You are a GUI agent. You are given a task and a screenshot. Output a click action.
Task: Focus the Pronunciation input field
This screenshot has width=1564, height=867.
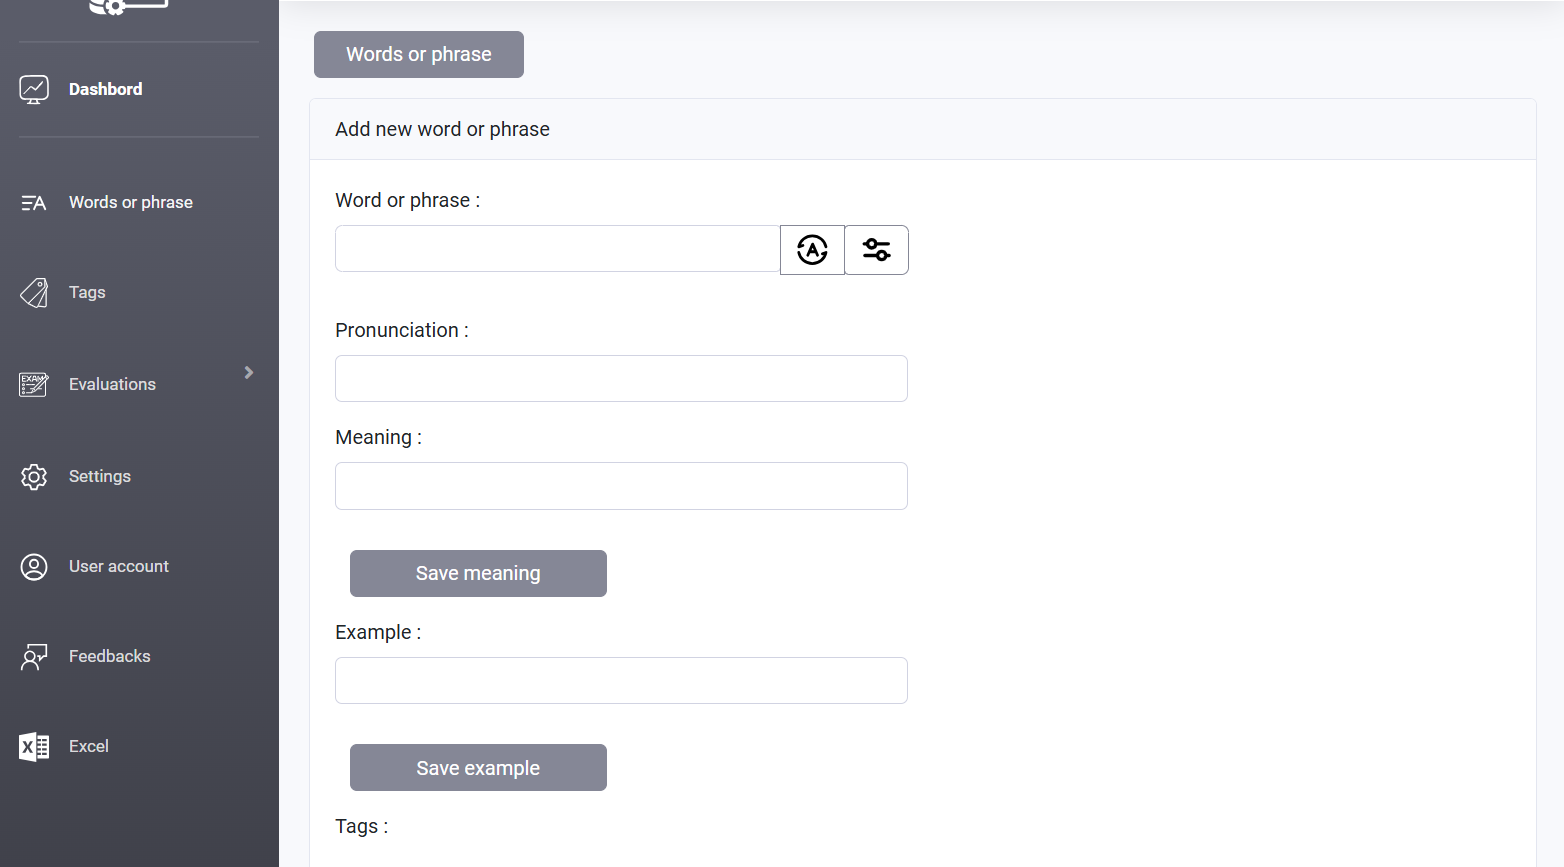pyautogui.click(x=621, y=379)
